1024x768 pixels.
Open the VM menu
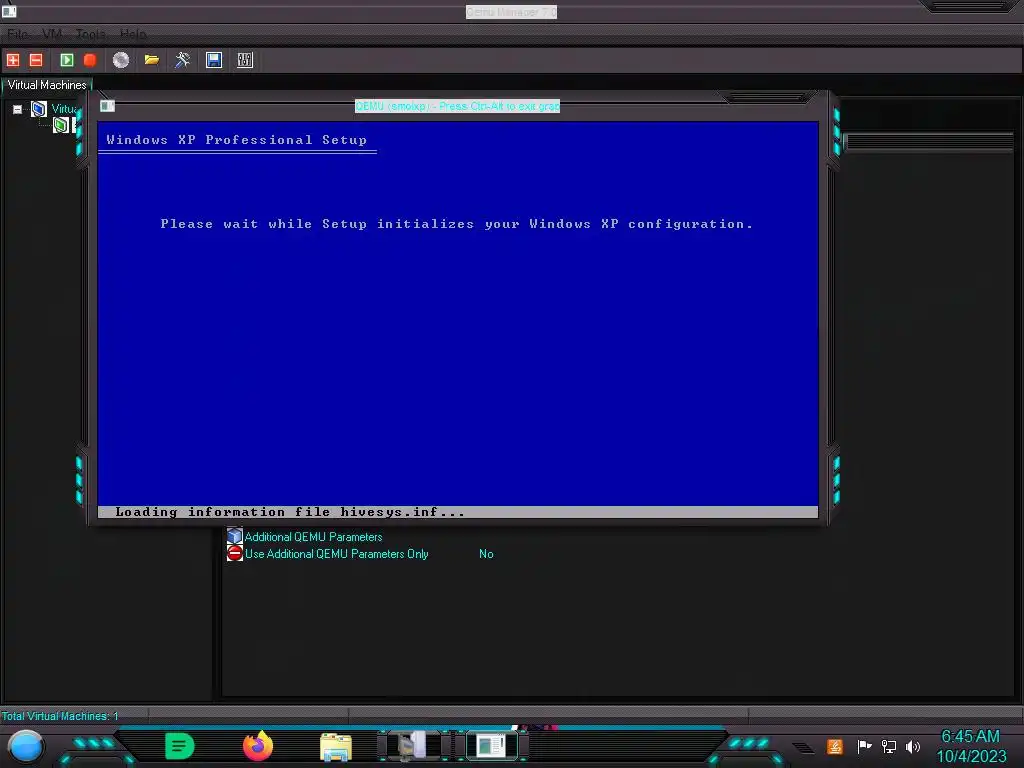[x=52, y=34]
